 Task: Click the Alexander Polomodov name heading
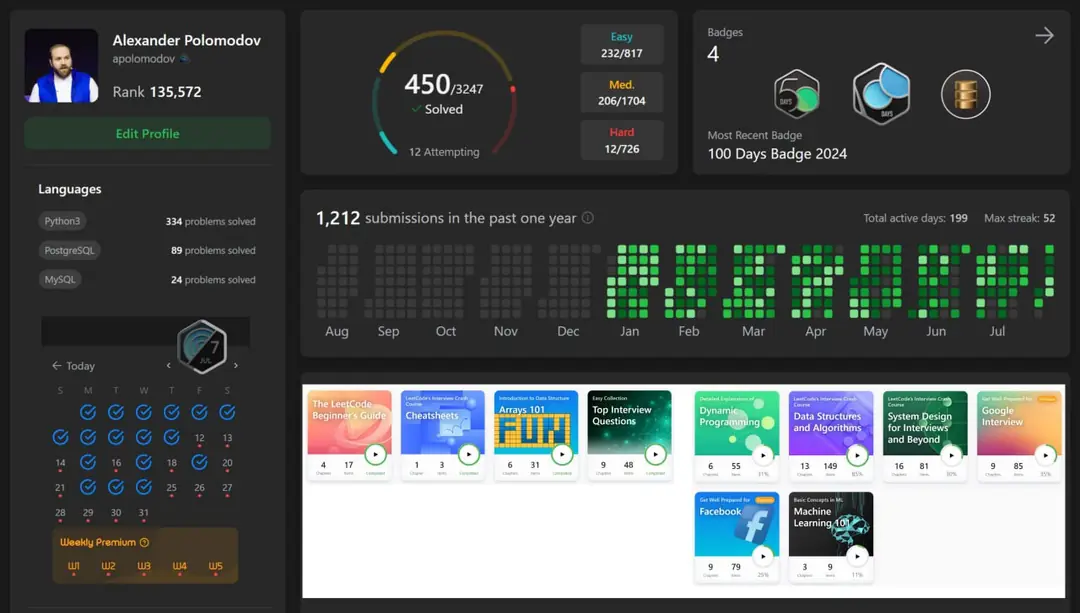[x=187, y=41]
